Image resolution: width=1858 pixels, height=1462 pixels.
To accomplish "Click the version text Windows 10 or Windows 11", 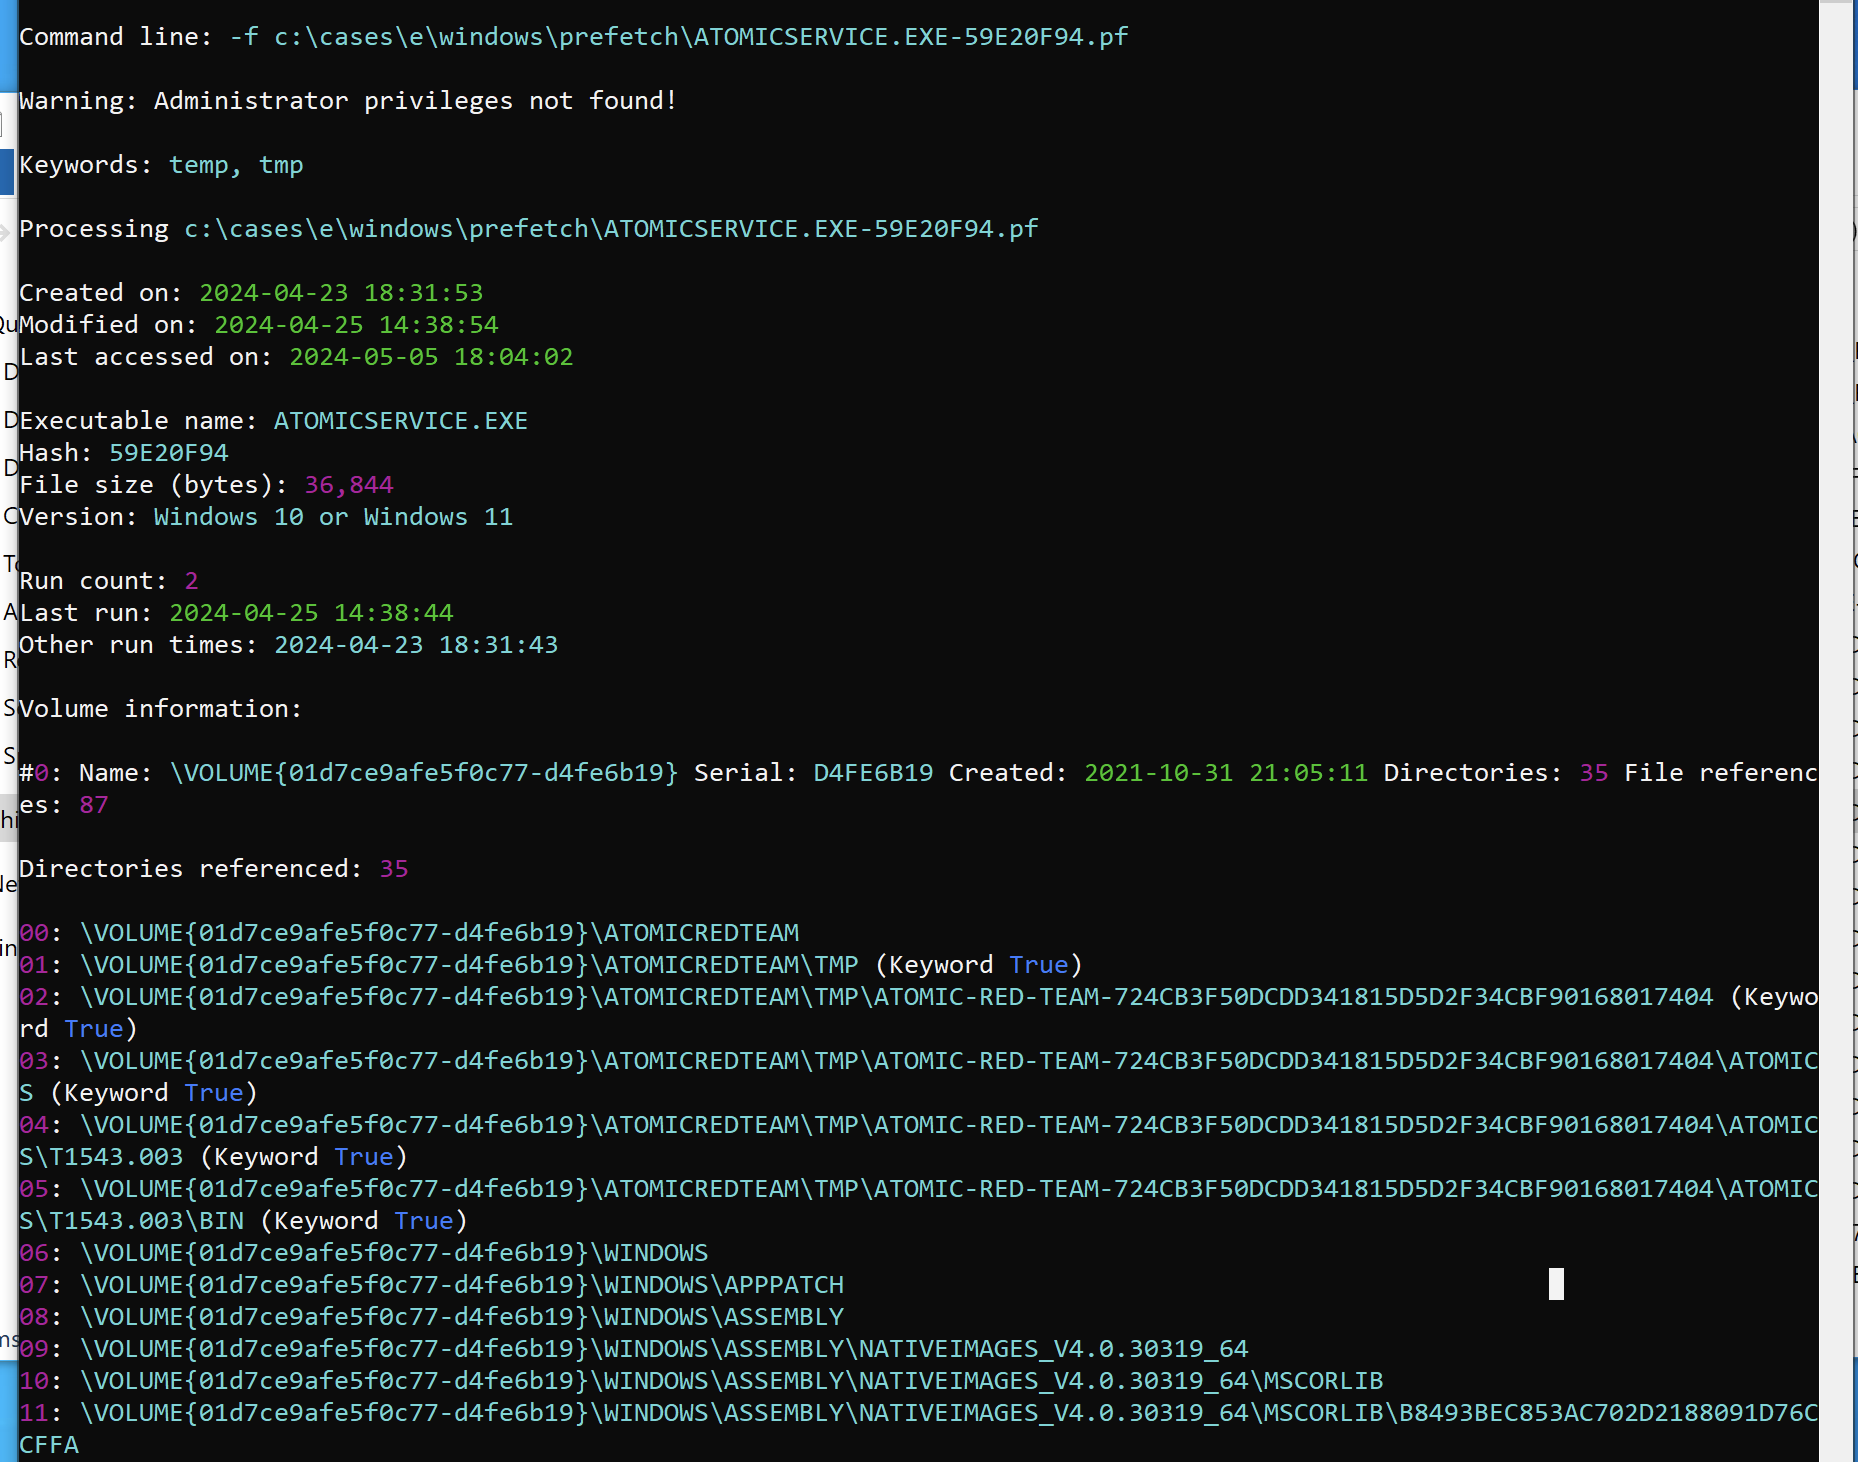I will (333, 517).
